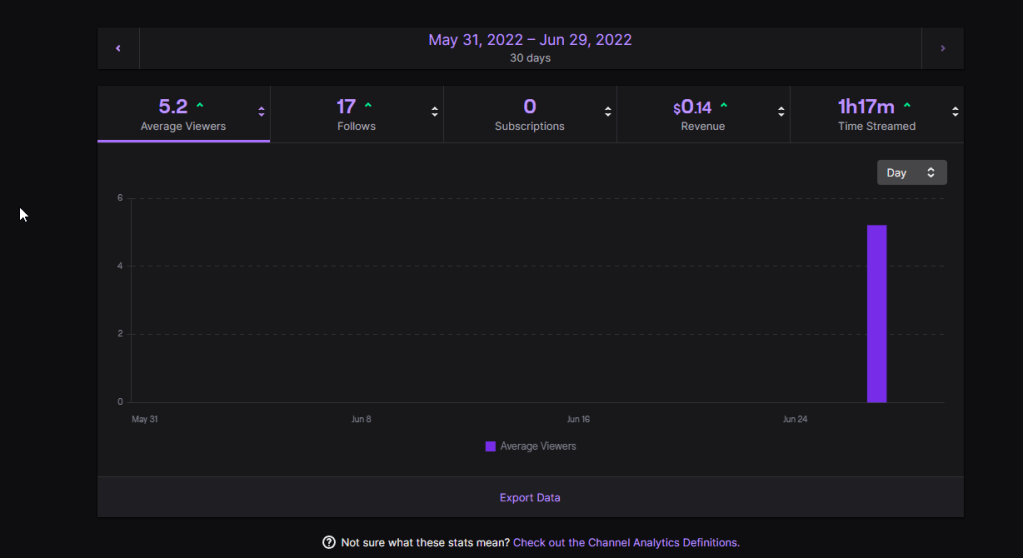Screen dimensions: 1023x558
Task: Open the Channel Analytics Definitions link
Action: pyautogui.click(x=626, y=542)
